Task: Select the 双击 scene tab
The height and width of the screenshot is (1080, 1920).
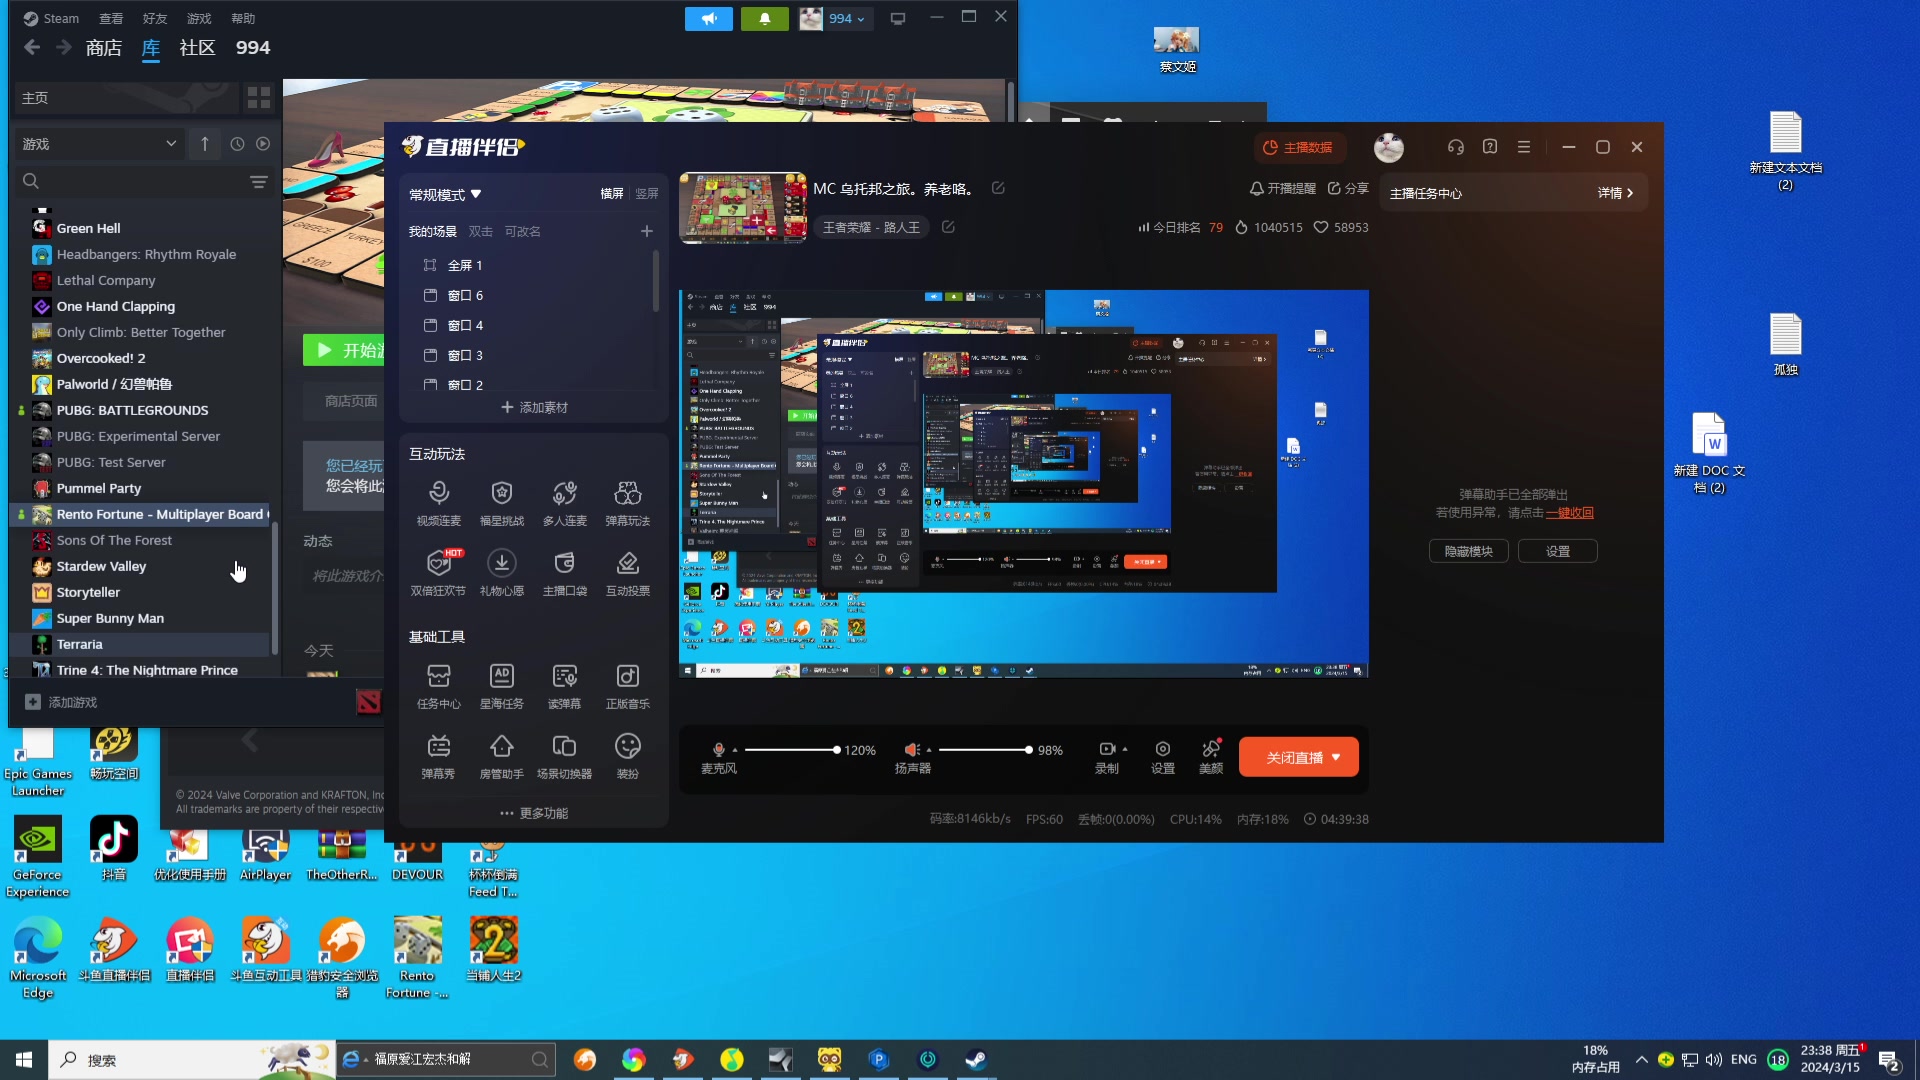Action: click(x=480, y=232)
